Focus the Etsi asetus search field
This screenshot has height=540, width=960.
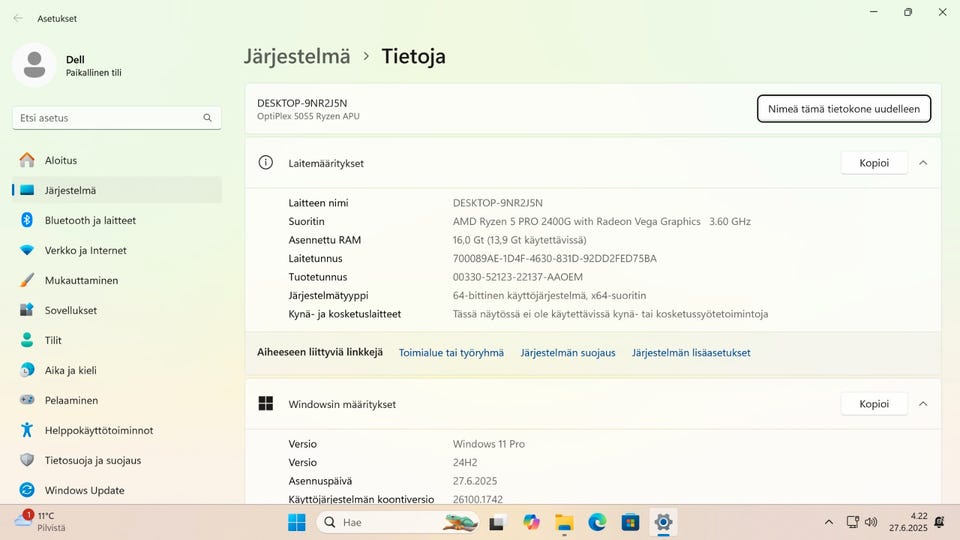click(117, 118)
